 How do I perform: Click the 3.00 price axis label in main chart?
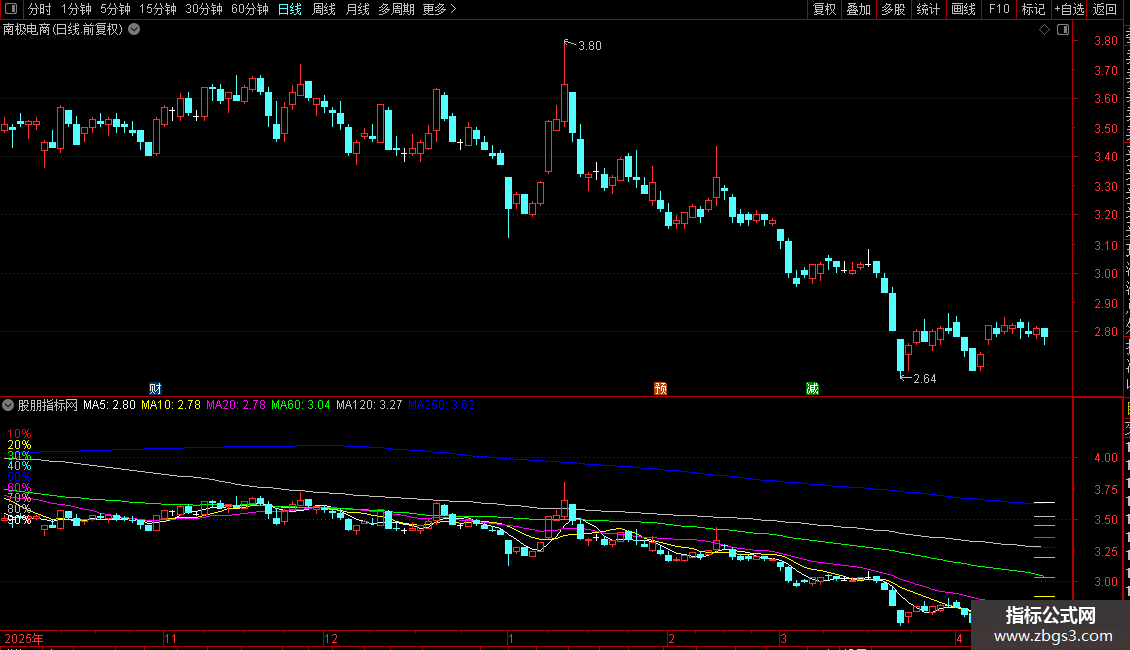click(x=1105, y=274)
